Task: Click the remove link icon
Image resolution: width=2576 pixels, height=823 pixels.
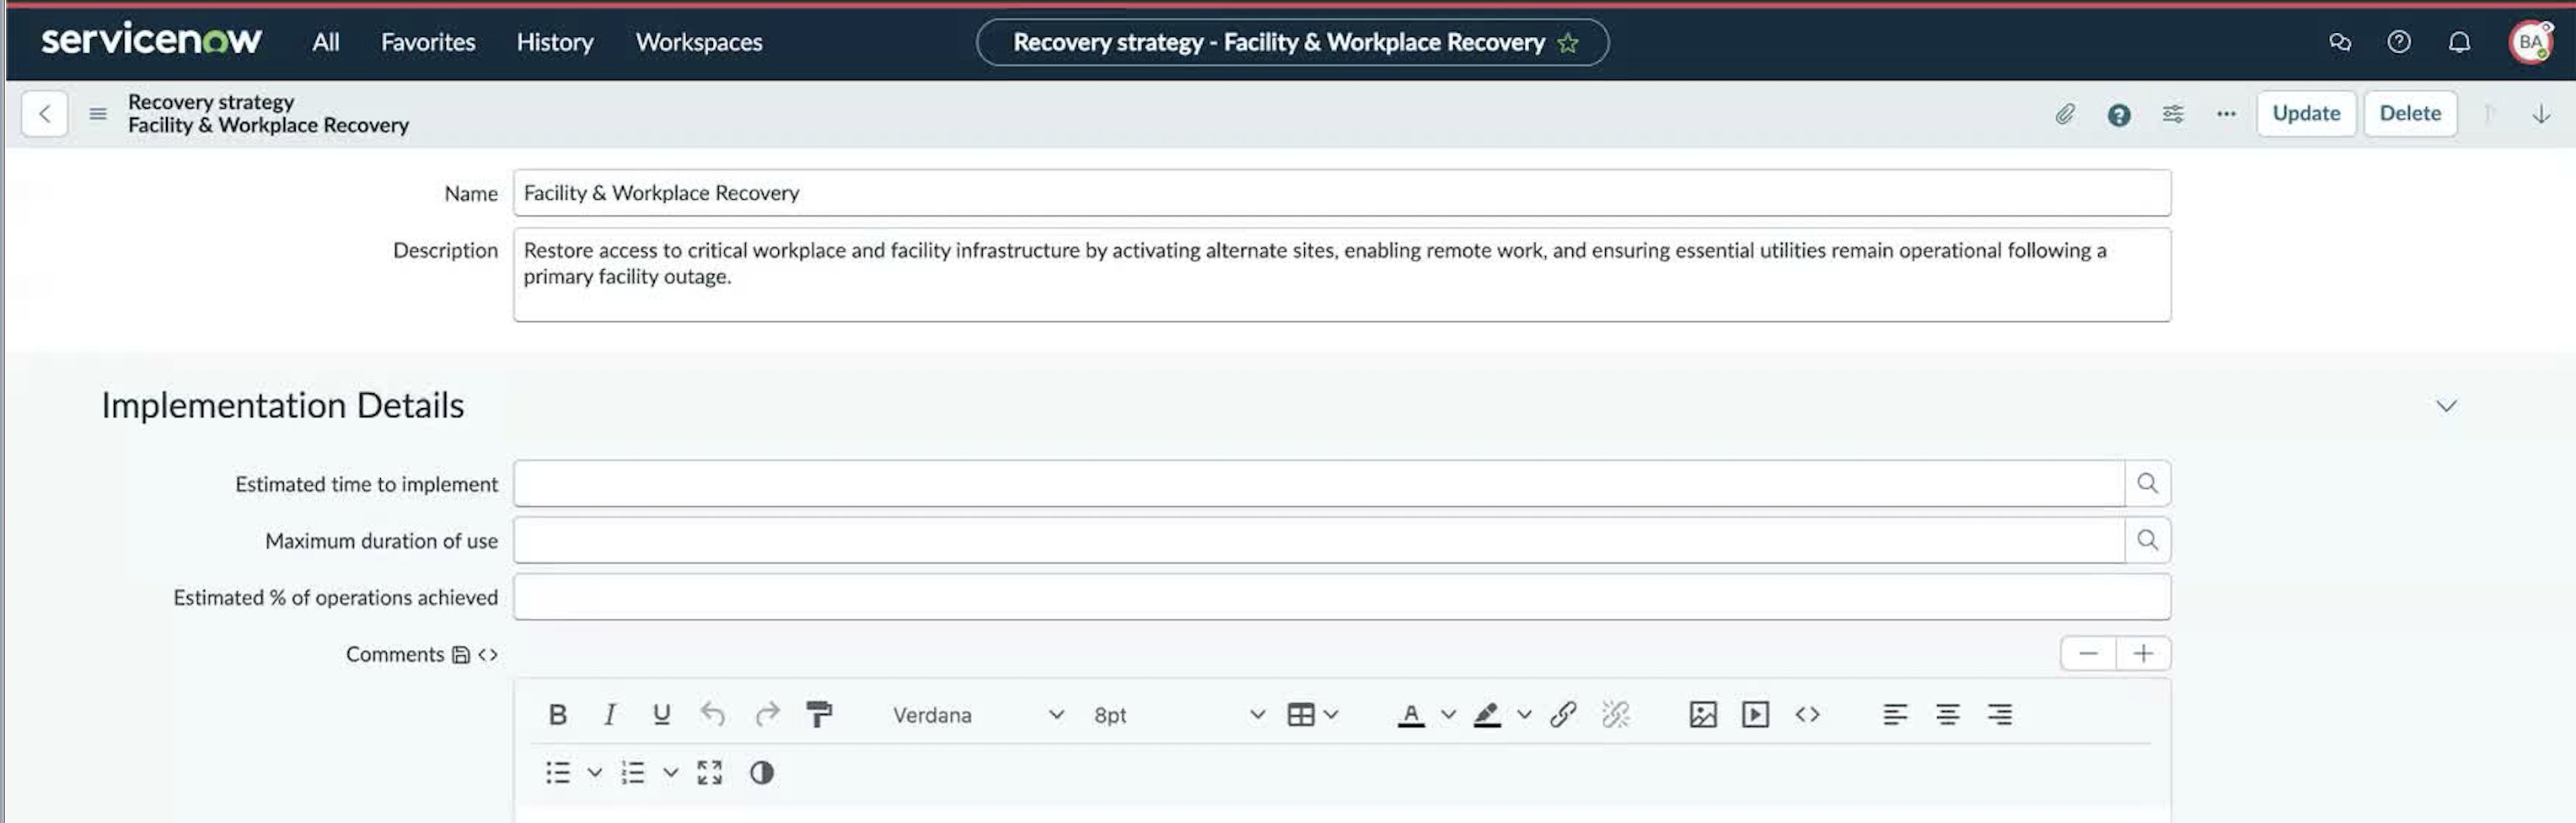Action: [1615, 715]
